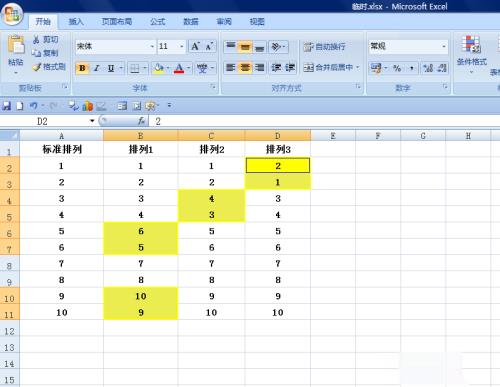
Task: Click the cell borders icon
Action: [135, 68]
